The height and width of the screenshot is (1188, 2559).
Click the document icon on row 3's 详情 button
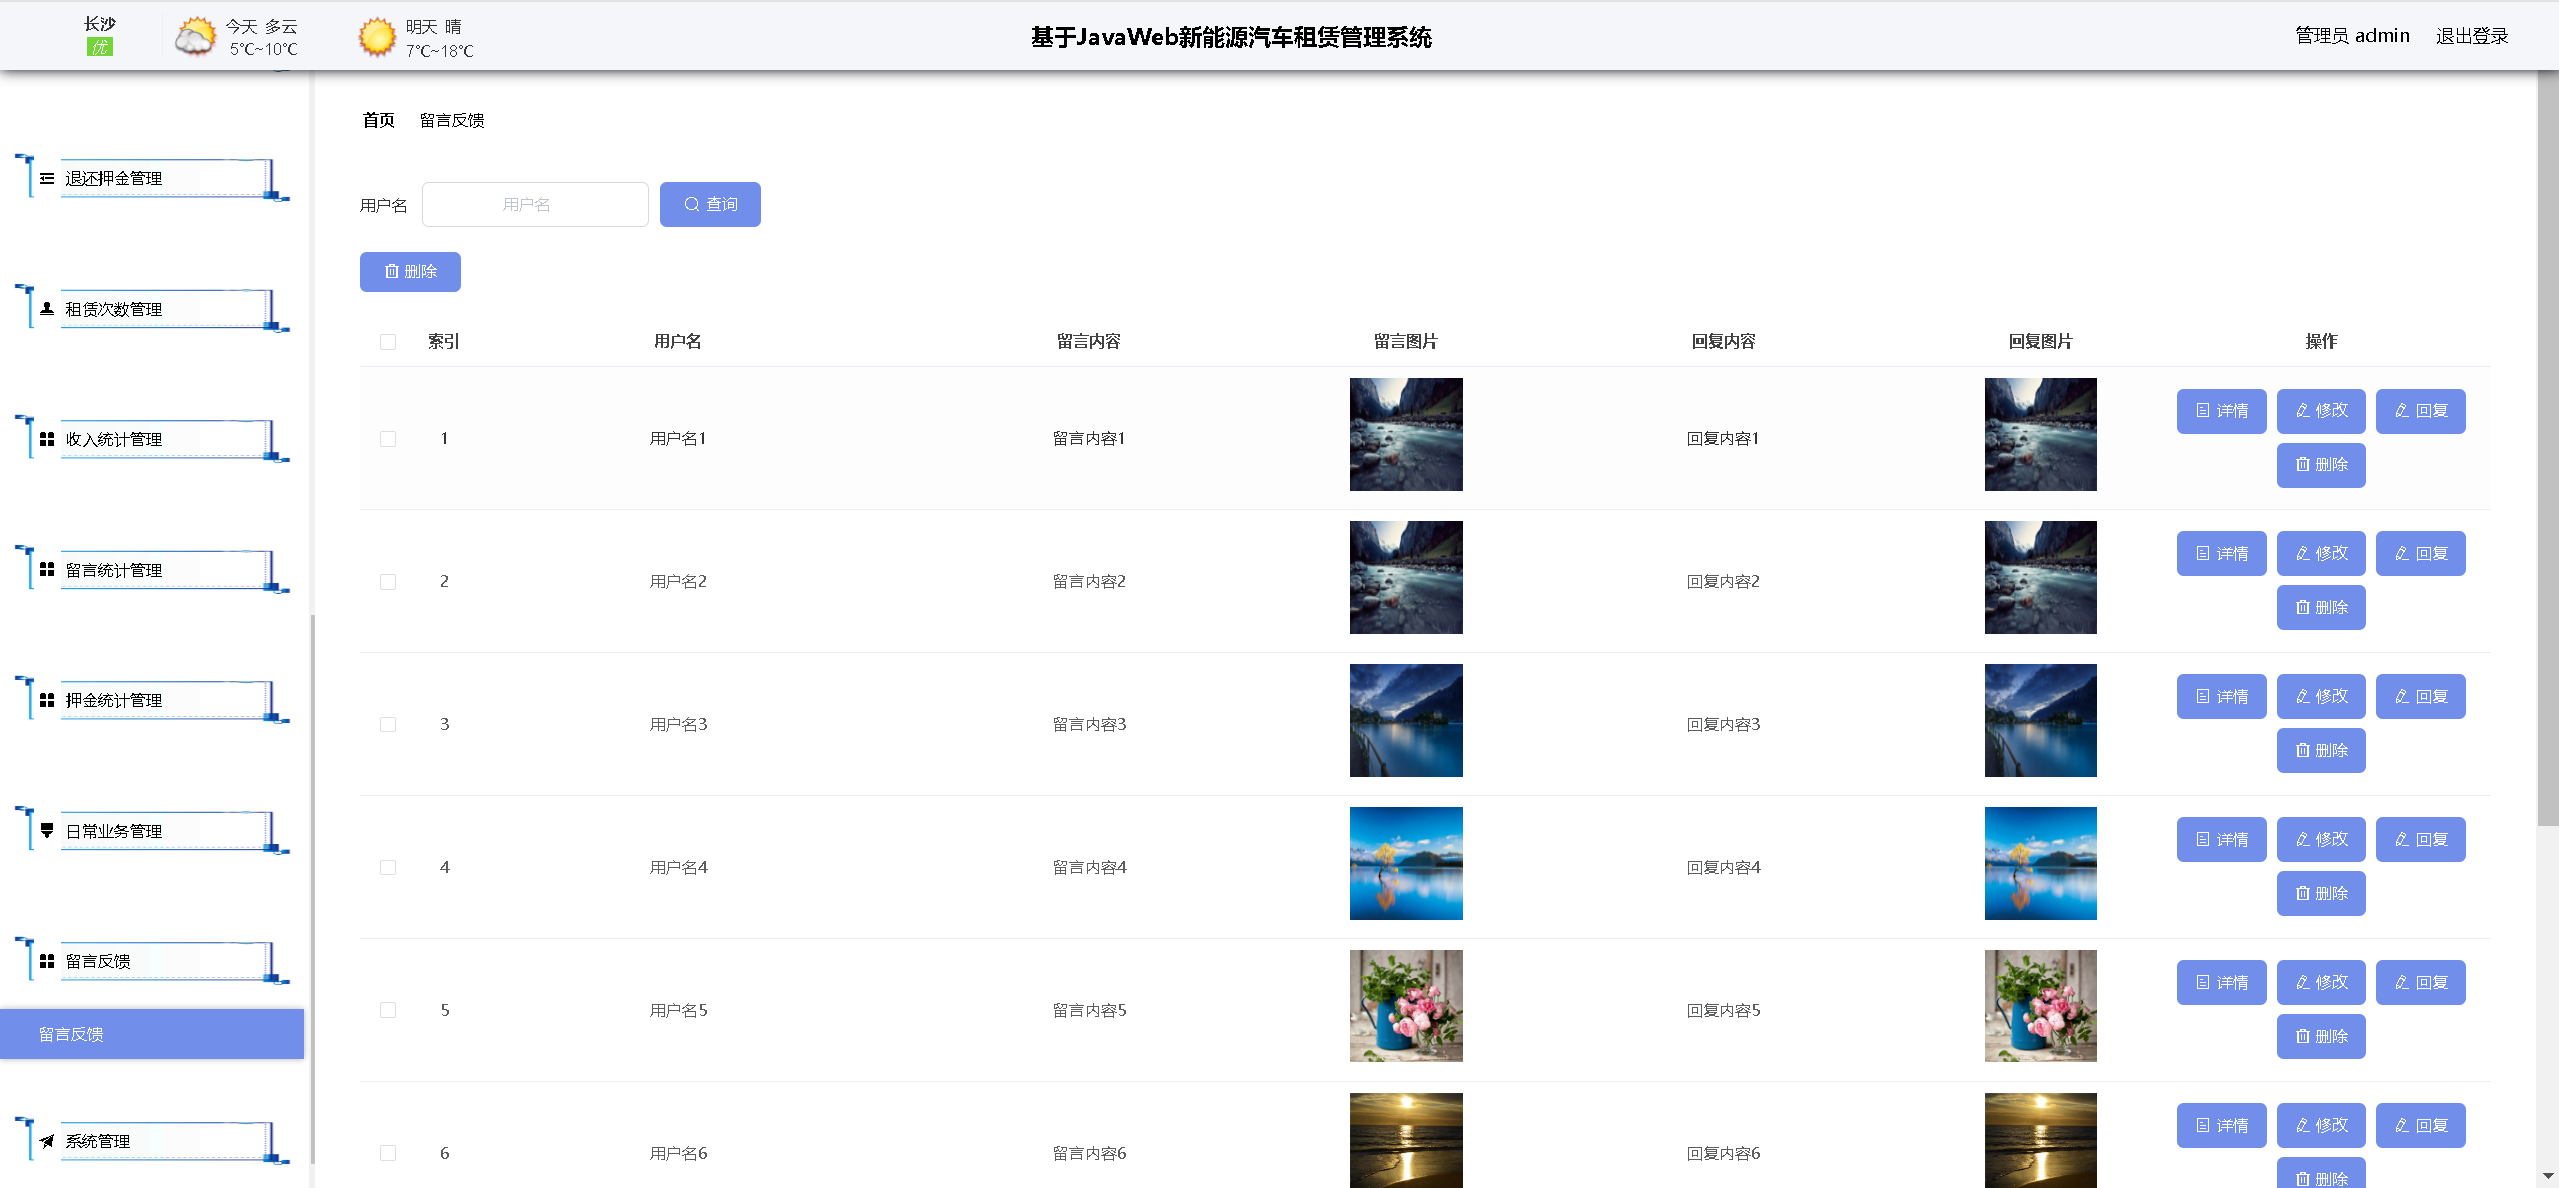coord(2203,697)
